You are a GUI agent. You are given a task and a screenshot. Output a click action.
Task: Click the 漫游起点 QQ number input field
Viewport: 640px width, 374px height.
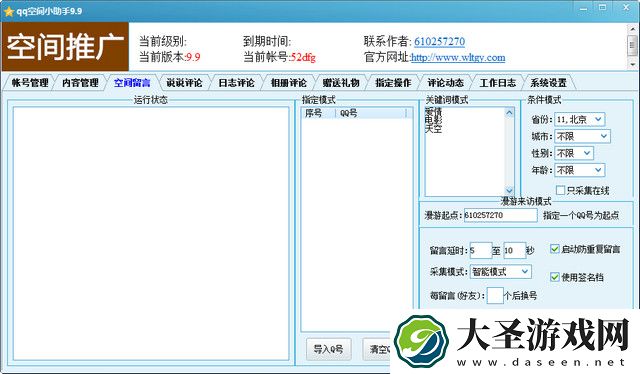500,215
